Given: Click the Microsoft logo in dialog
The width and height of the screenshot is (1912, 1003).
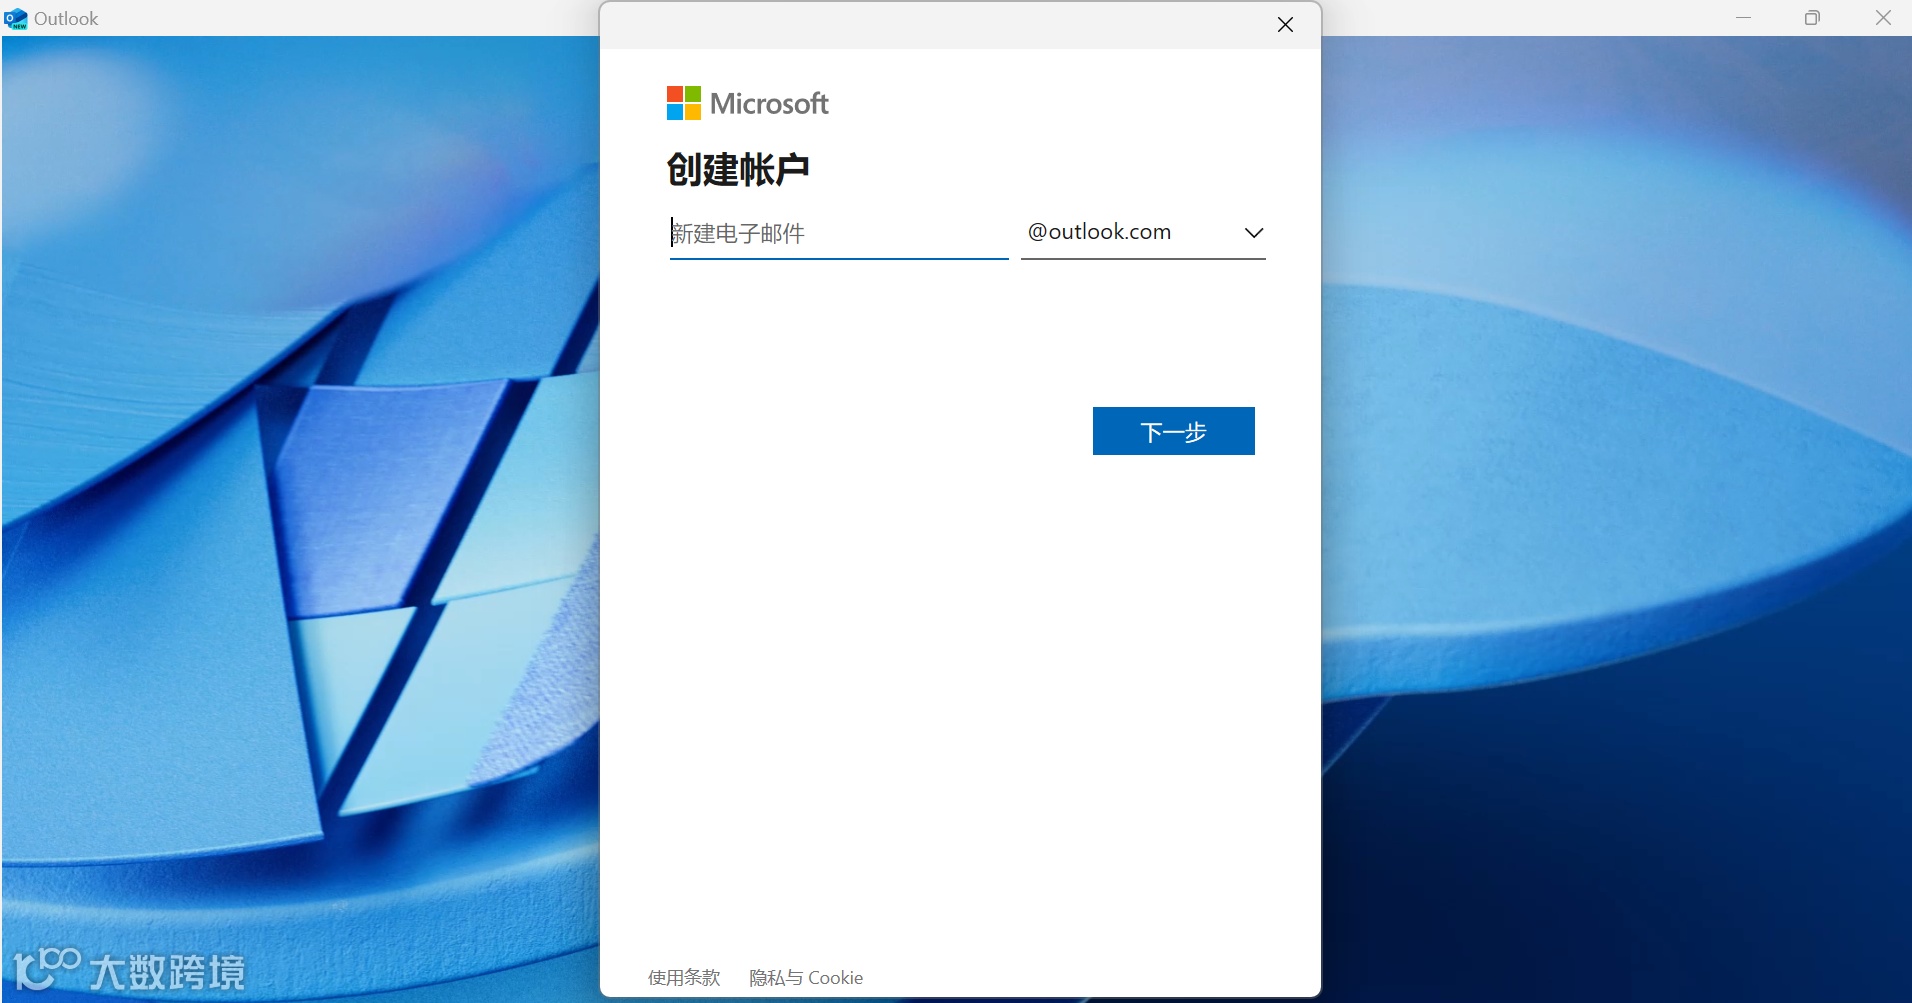Looking at the screenshot, I should coord(748,103).
